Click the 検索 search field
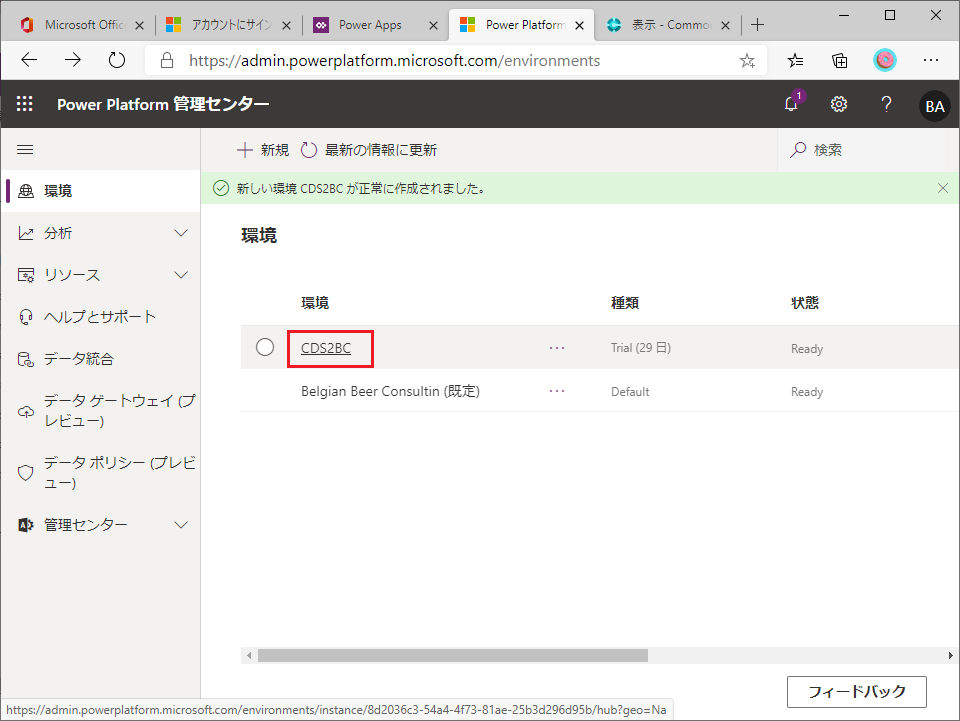The height and width of the screenshot is (721, 960). pos(868,150)
